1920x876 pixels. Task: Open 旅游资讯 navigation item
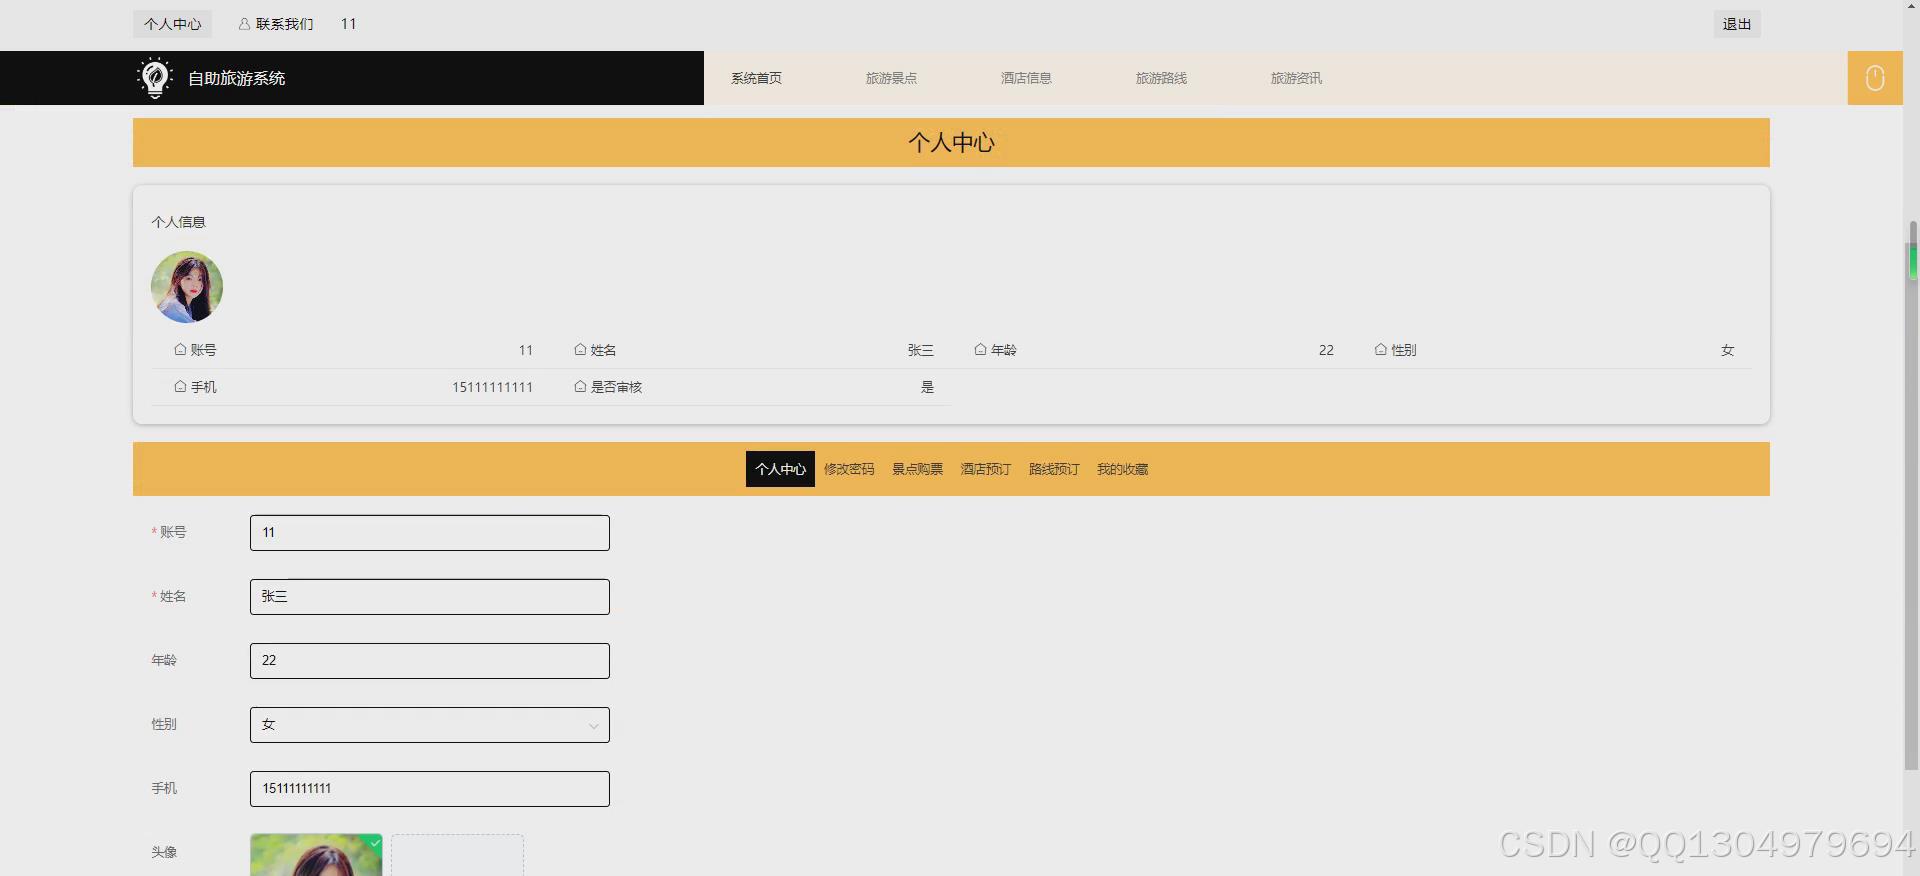pos(1296,78)
